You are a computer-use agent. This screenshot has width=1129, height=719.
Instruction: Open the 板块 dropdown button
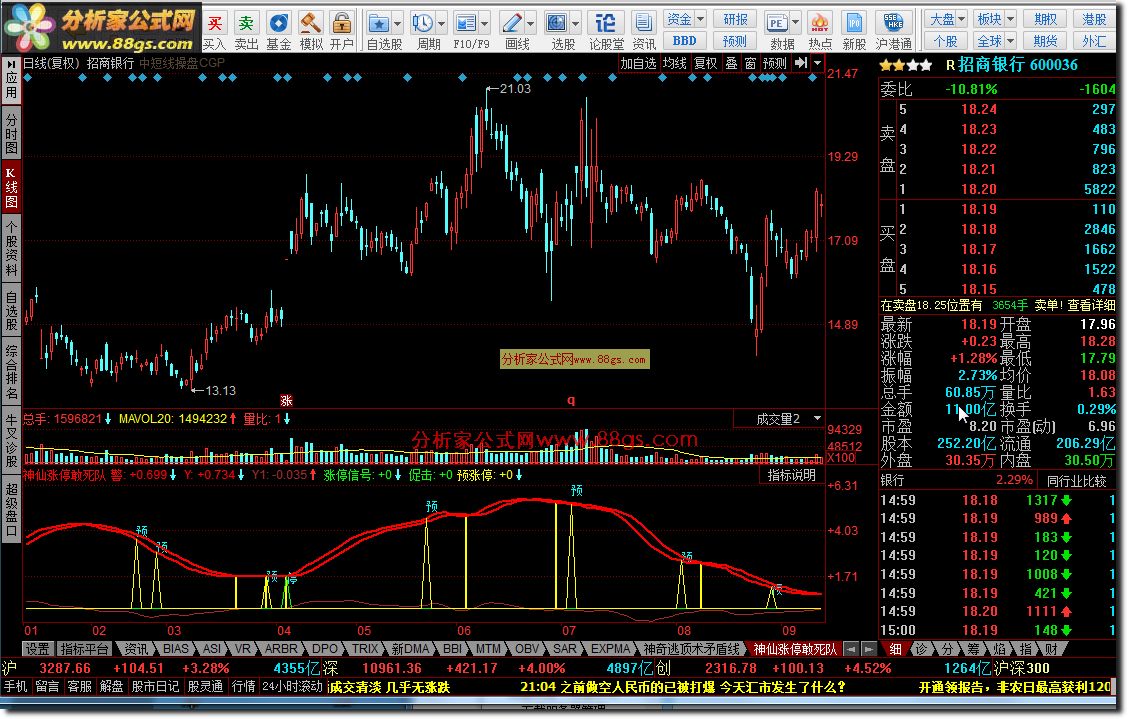pos(996,19)
